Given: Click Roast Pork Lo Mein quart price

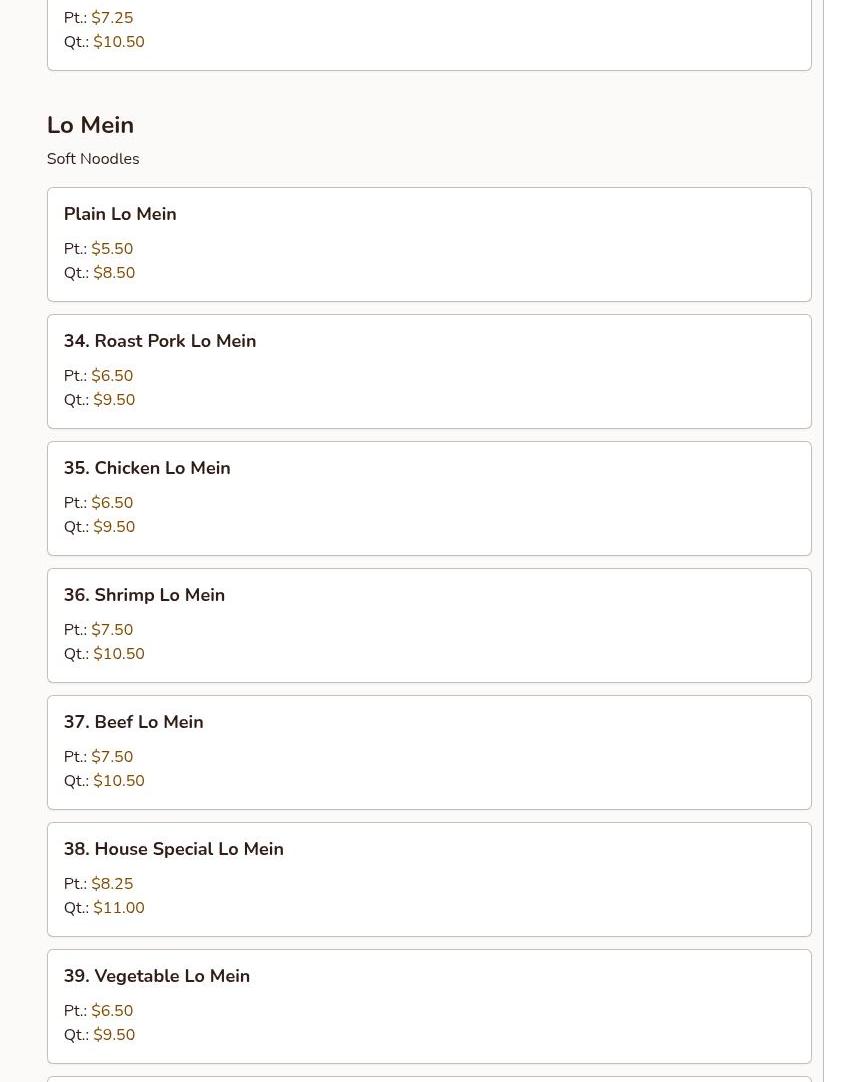Looking at the screenshot, I should click(x=114, y=400).
